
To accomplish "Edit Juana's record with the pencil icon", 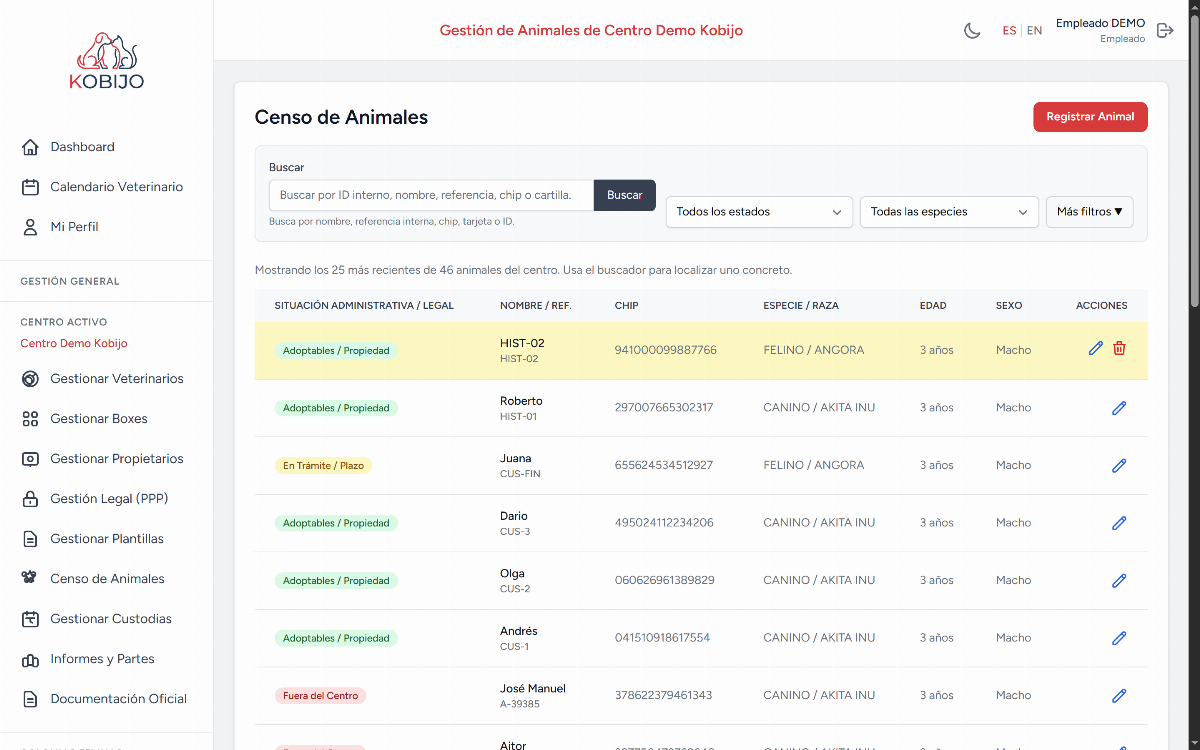I will point(1119,465).
